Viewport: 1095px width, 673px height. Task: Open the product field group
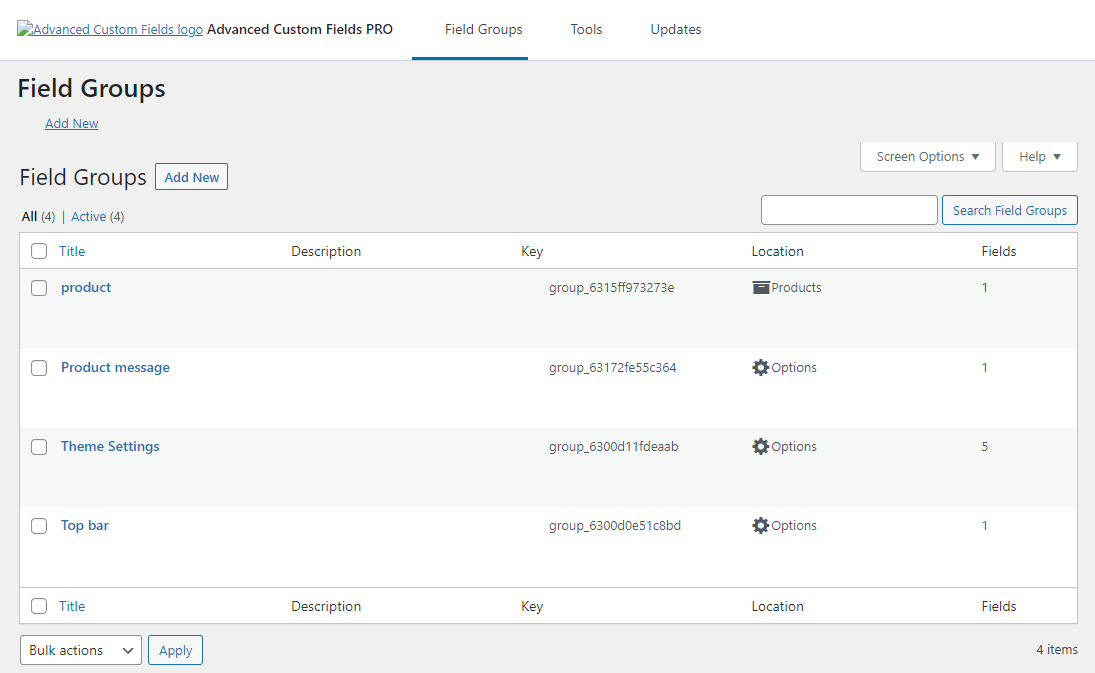(x=86, y=288)
